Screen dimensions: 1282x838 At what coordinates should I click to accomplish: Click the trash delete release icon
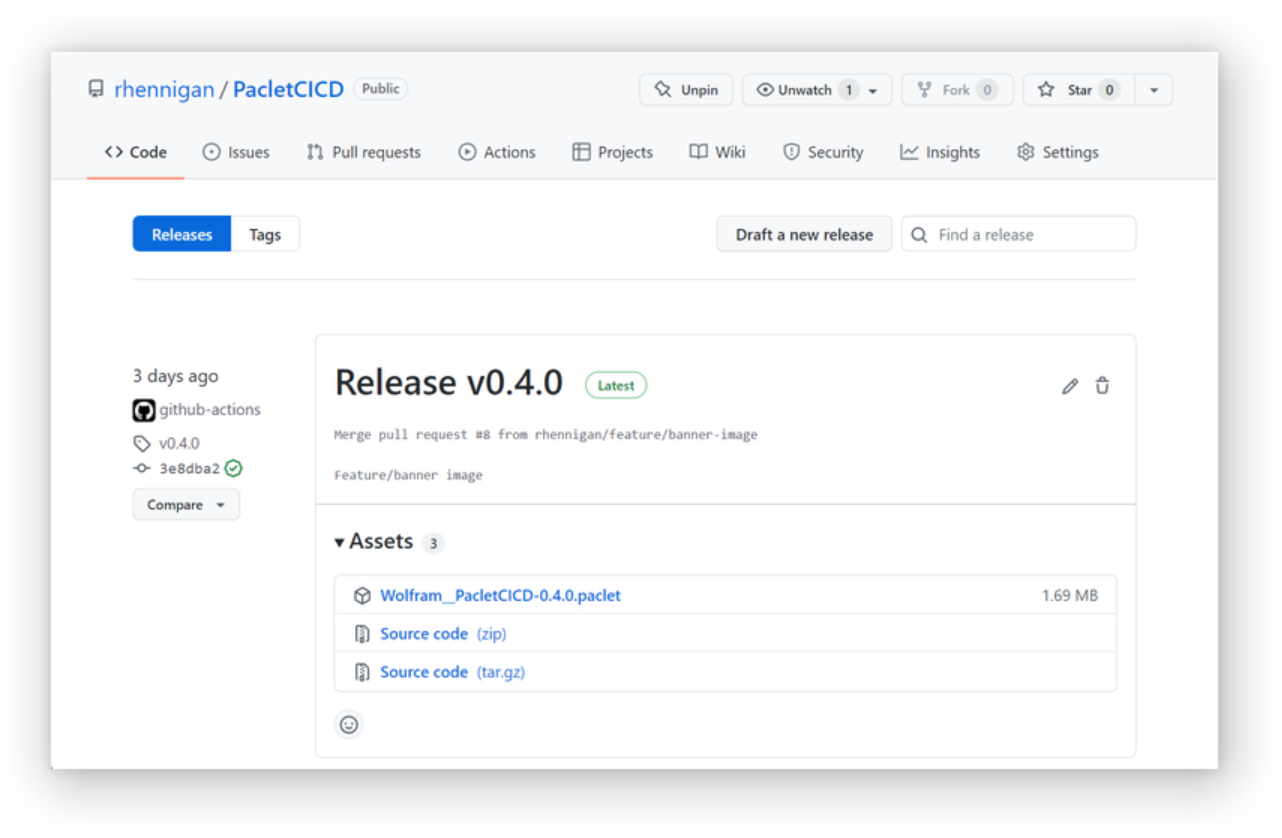1102,386
